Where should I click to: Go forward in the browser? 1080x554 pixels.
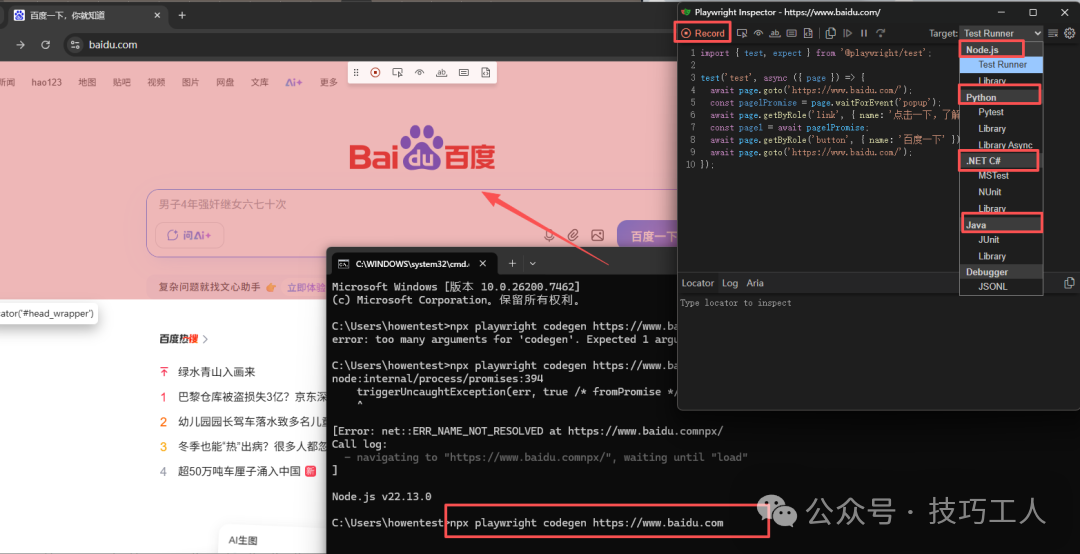pos(21,45)
